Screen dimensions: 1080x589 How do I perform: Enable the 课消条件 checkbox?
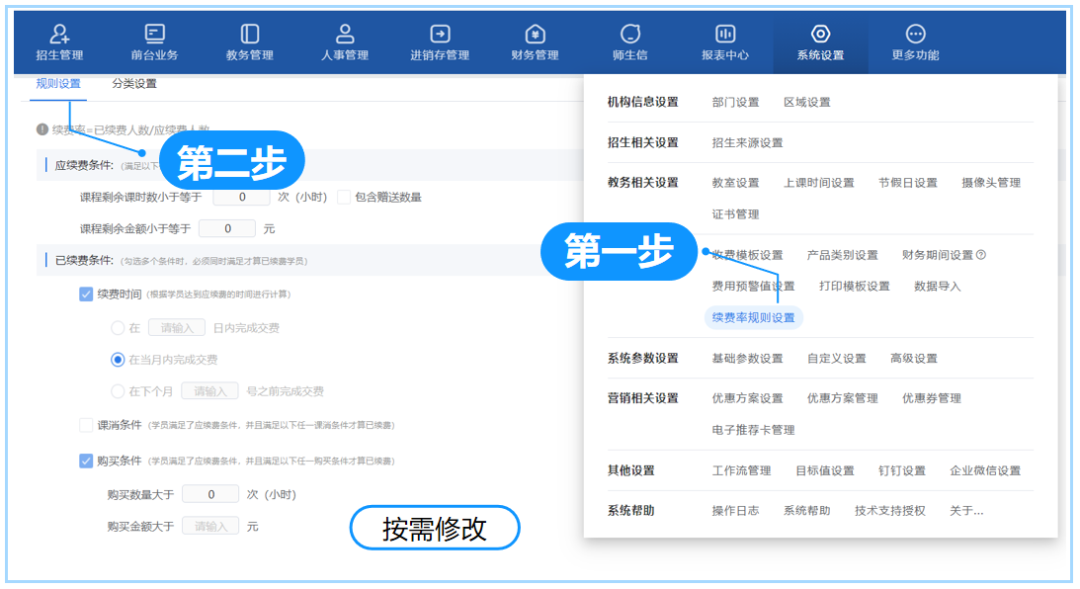click(x=86, y=425)
